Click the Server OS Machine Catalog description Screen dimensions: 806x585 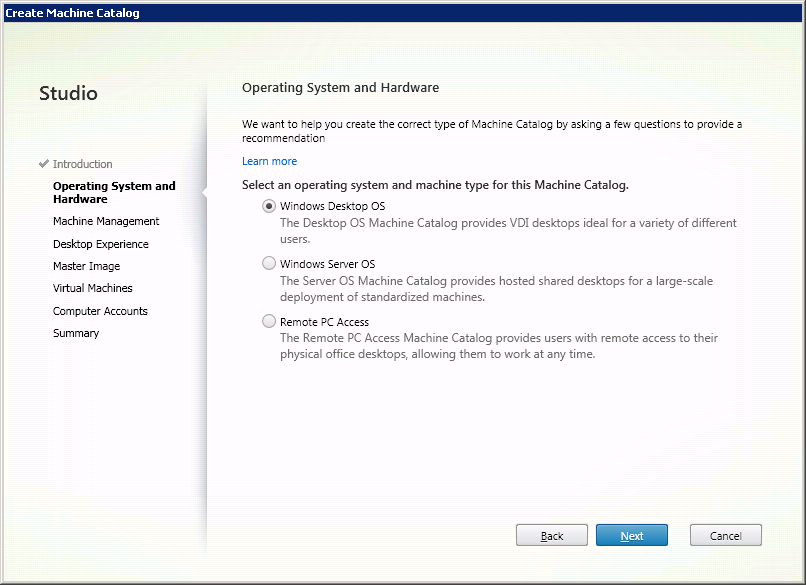point(496,289)
